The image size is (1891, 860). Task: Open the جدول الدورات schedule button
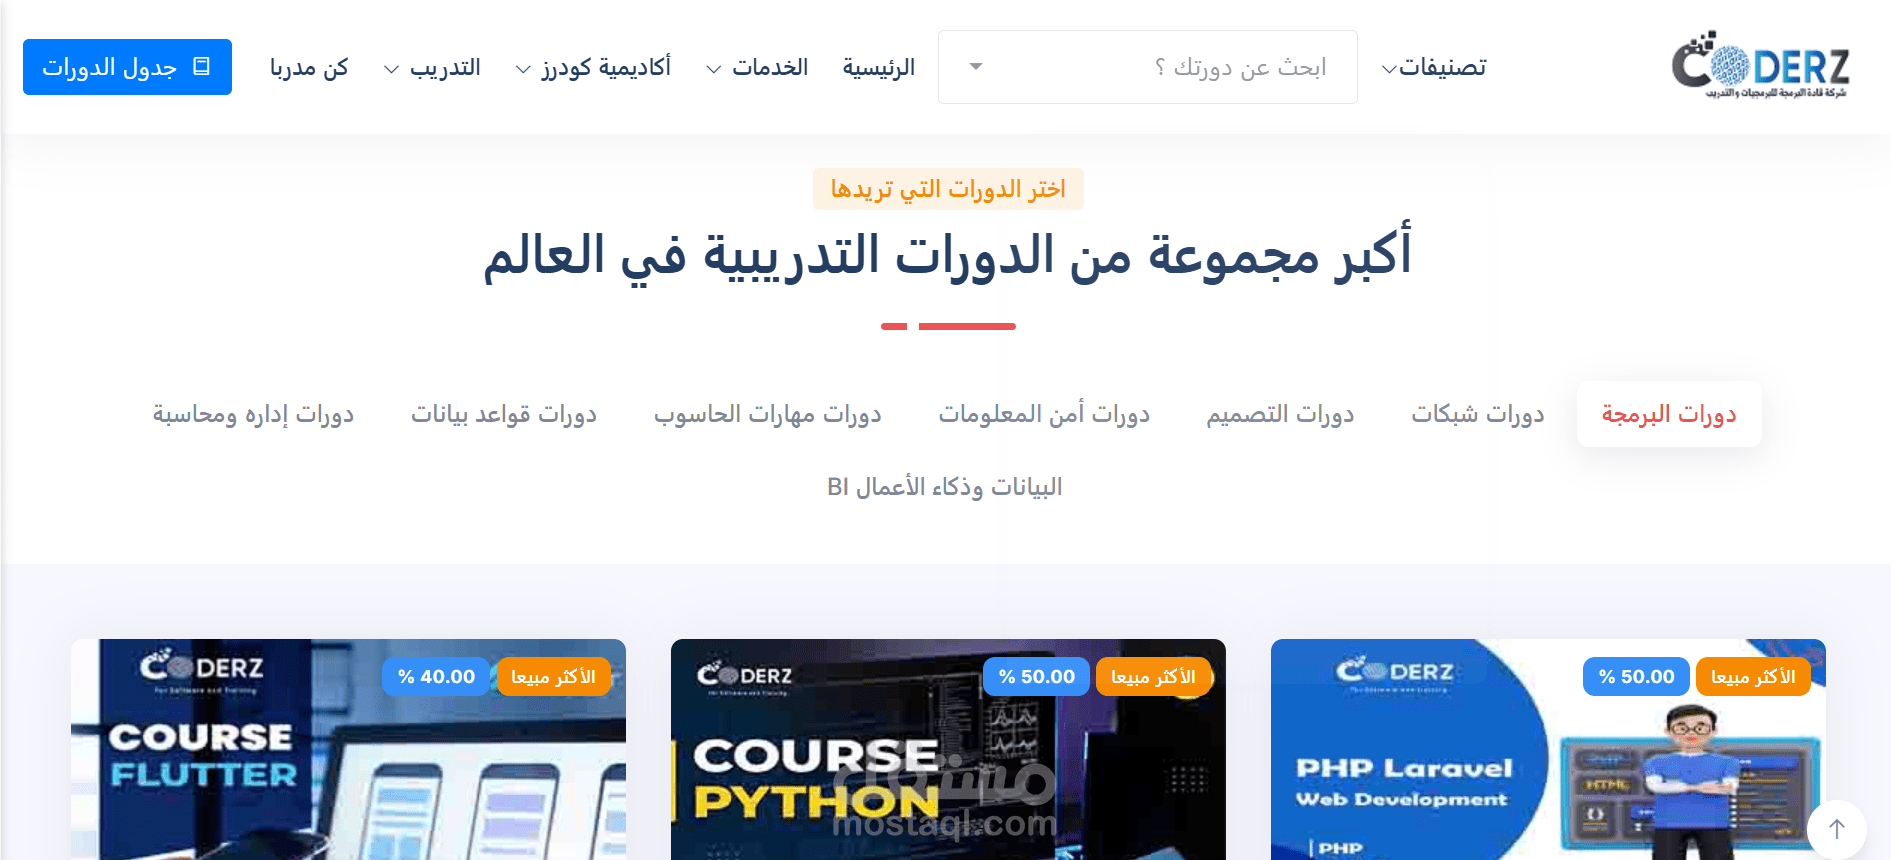(127, 67)
